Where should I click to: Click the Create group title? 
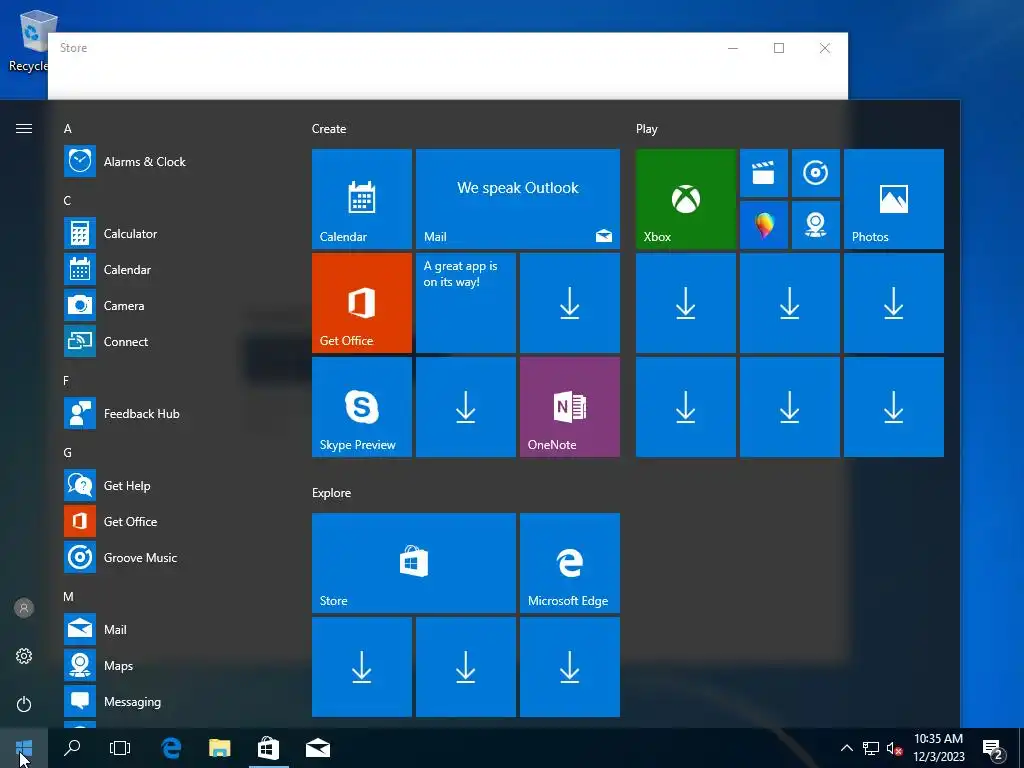coord(329,129)
